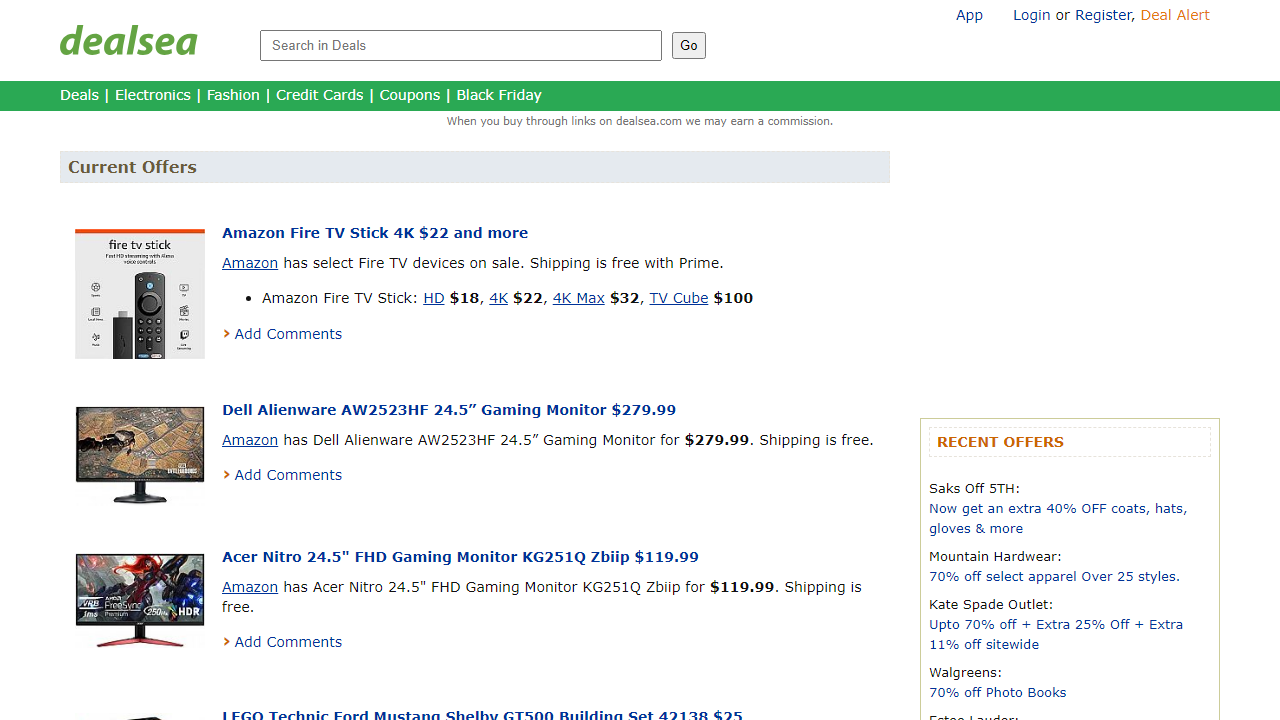Open the App link
This screenshot has width=1280, height=720.
[969, 15]
